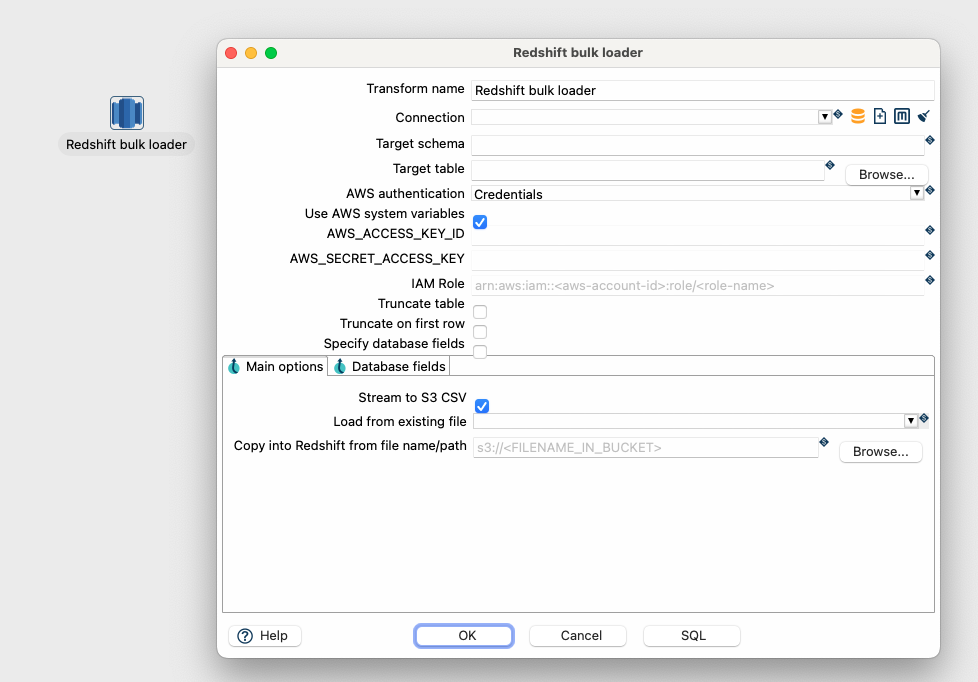Open the Load from existing file dropdown
The height and width of the screenshot is (682, 978).
[910, 421]
